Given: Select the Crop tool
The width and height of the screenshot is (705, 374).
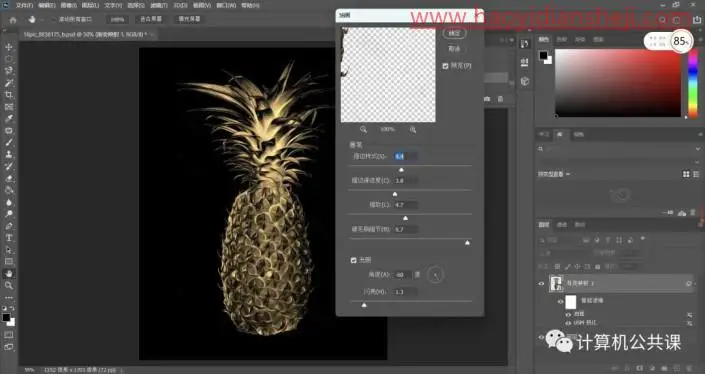Looking at the screenshot, I should (x=9, y=95).
